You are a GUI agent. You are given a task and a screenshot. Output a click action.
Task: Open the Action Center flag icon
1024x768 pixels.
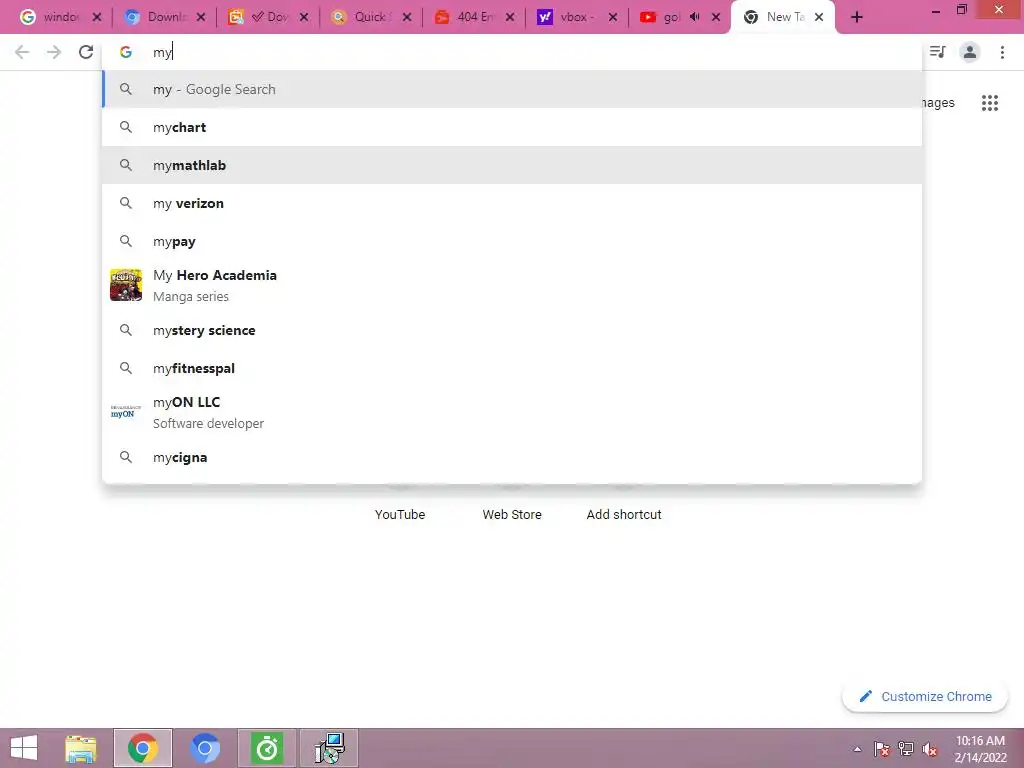(x=882, y=749)
